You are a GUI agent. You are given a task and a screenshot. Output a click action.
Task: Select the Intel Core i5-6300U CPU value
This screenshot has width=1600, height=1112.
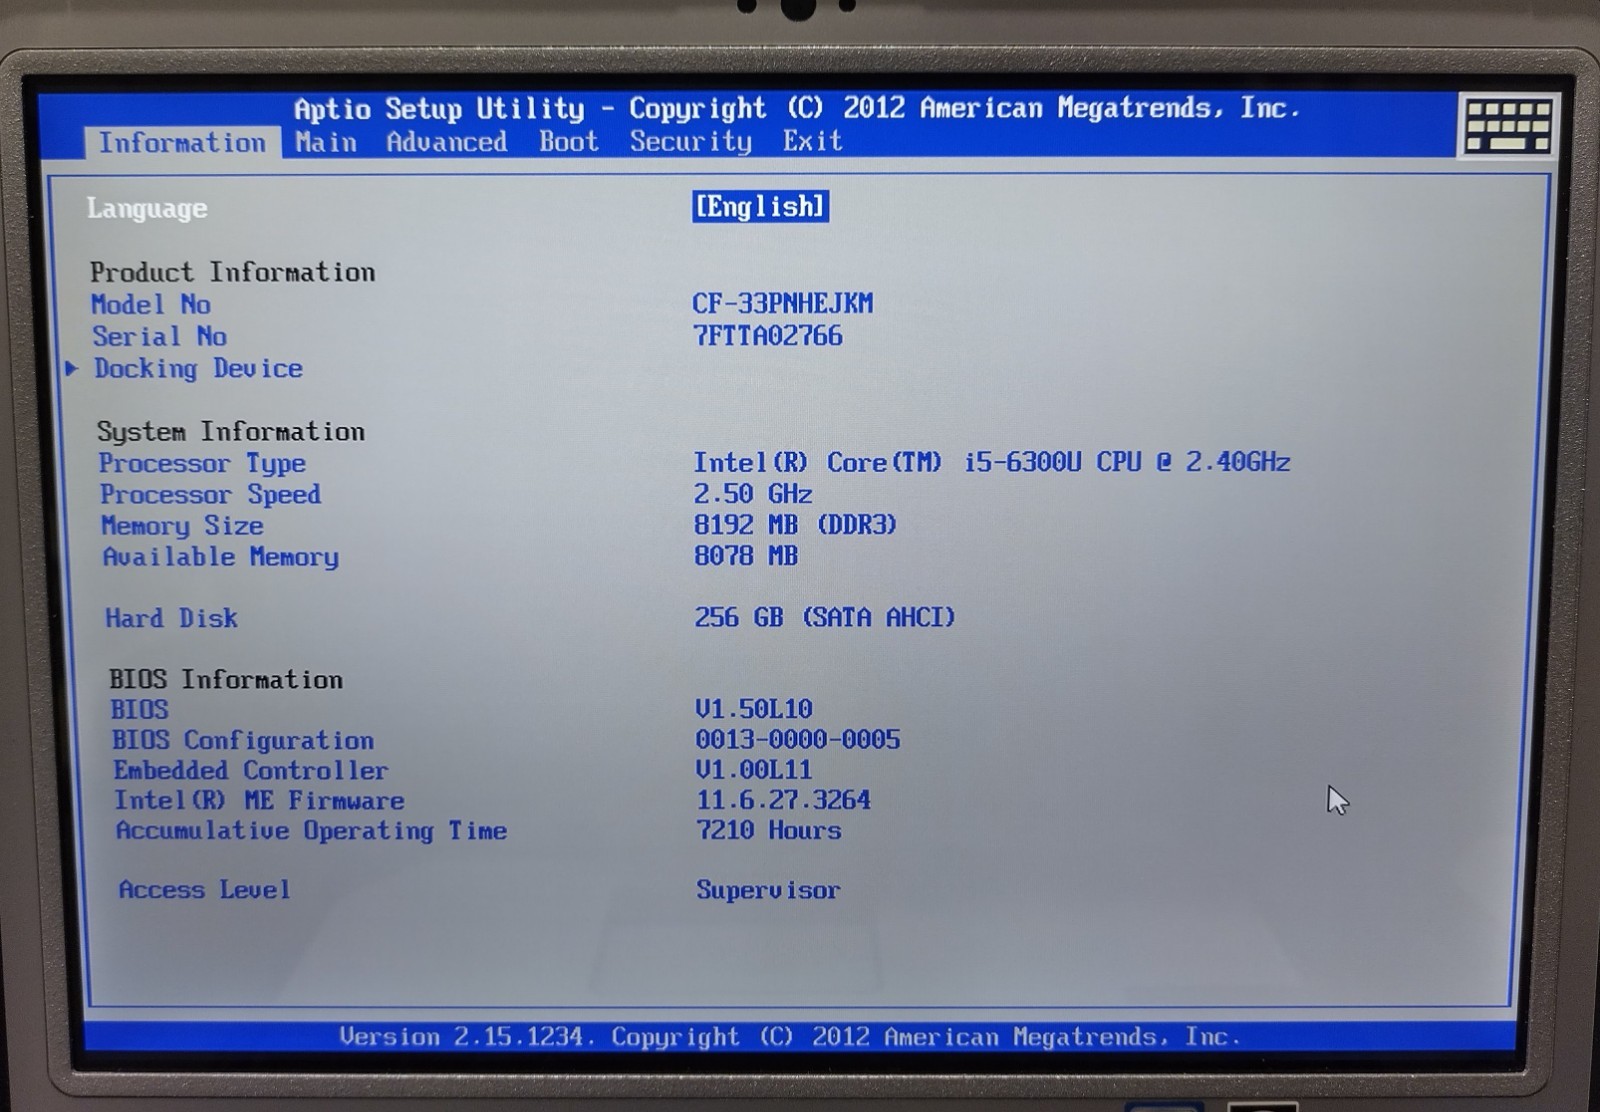(x=992, y=462)
